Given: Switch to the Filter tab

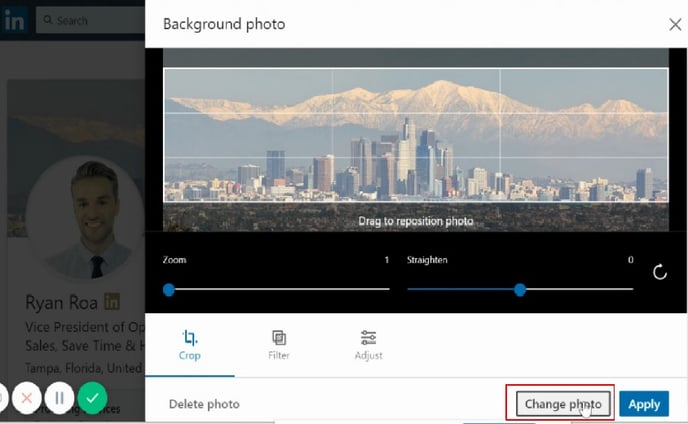Looking at the screenshot, I should click(279, 345).
